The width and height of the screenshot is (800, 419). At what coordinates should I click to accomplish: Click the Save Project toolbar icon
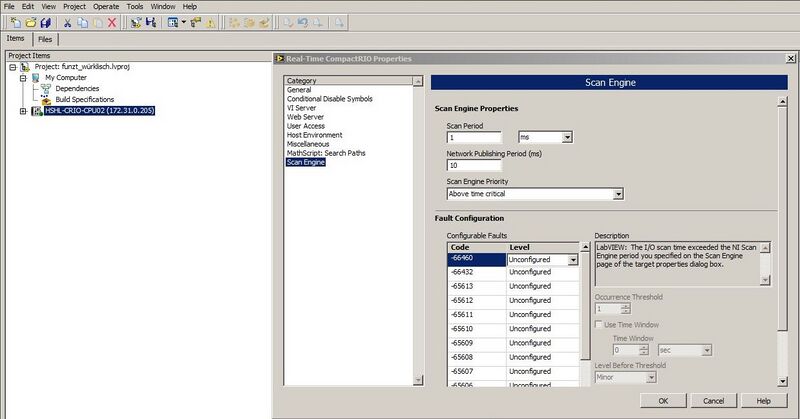[x=45, y=21]
